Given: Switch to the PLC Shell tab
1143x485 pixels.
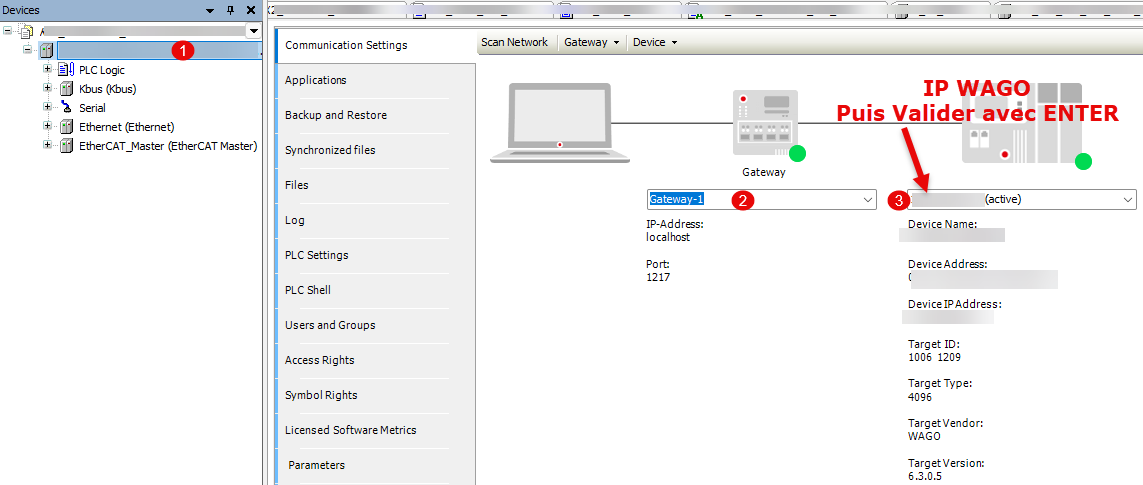Looking at the screenshot, I should 308,290.
